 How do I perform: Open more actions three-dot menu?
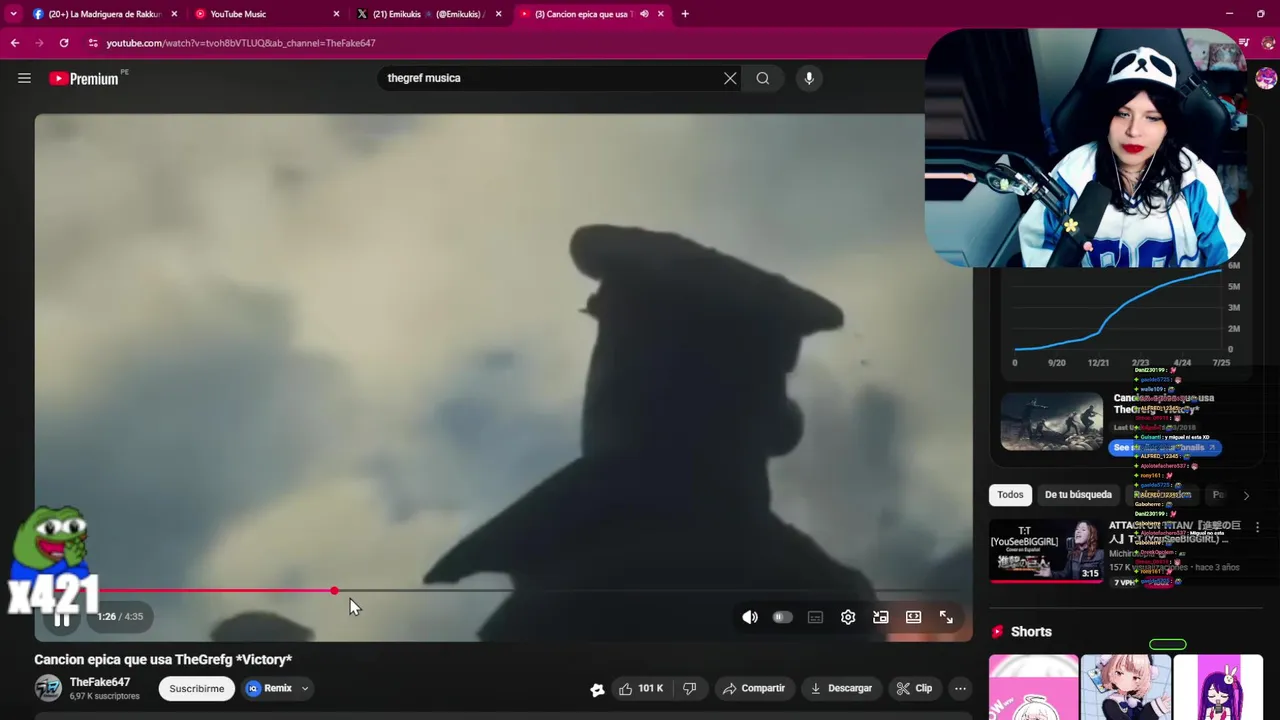960,688
